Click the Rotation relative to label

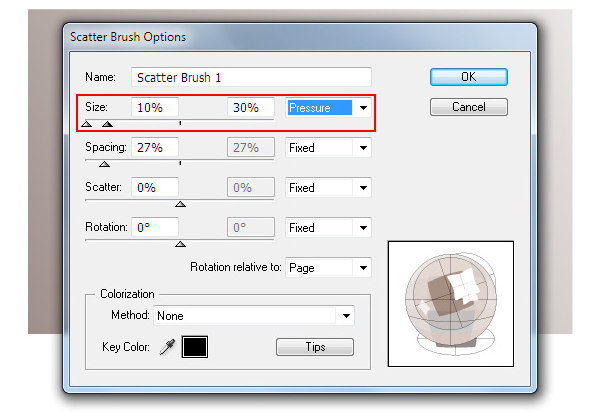[236, 267]
